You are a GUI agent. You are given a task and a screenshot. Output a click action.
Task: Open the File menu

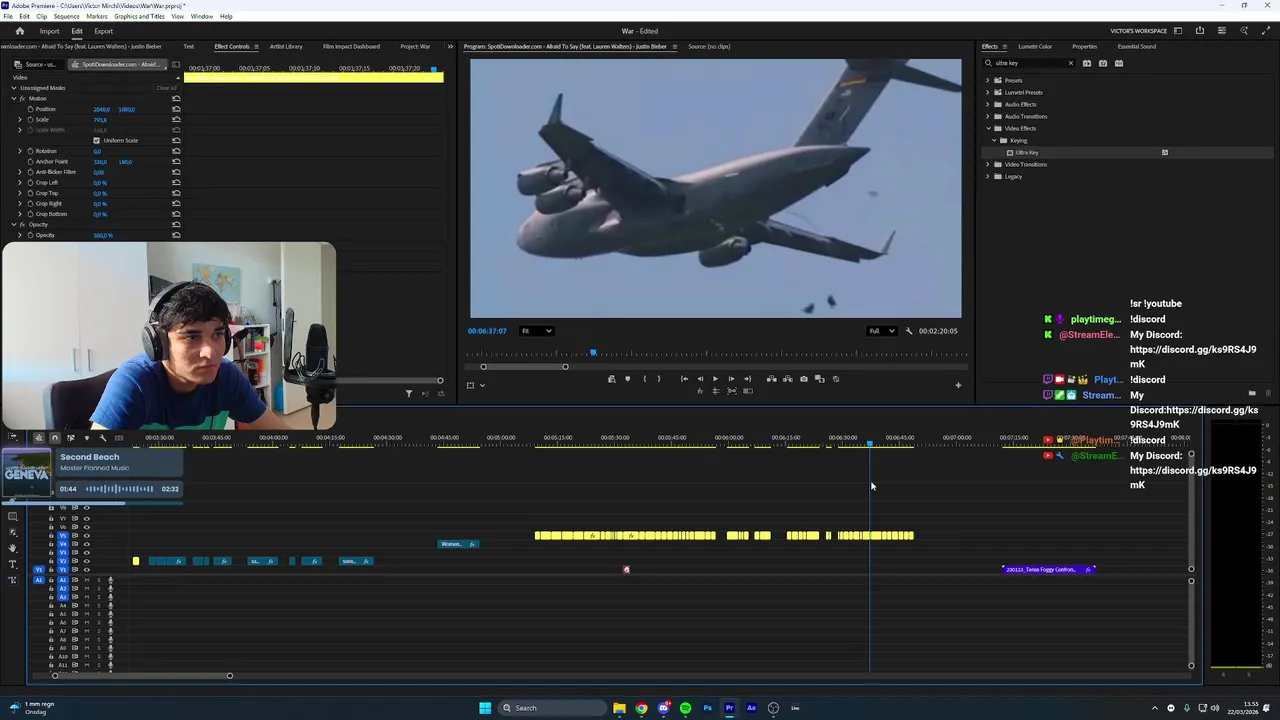click(8, 16)
